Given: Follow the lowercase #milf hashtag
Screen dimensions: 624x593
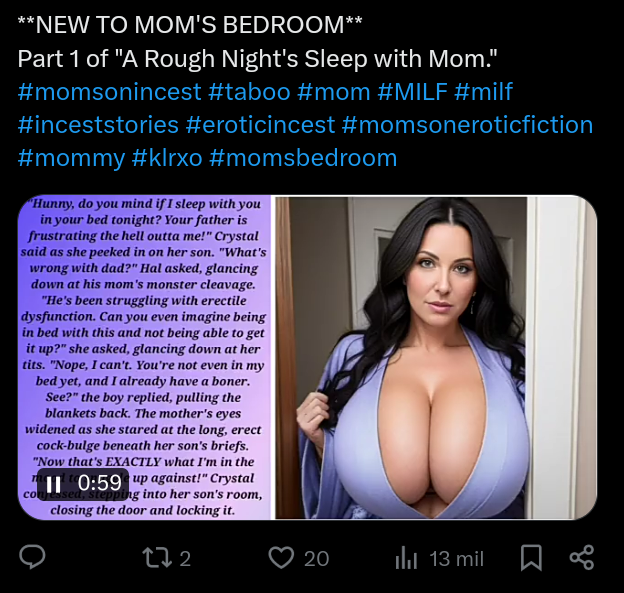Looking at the screenshot, I should [483, 92].
